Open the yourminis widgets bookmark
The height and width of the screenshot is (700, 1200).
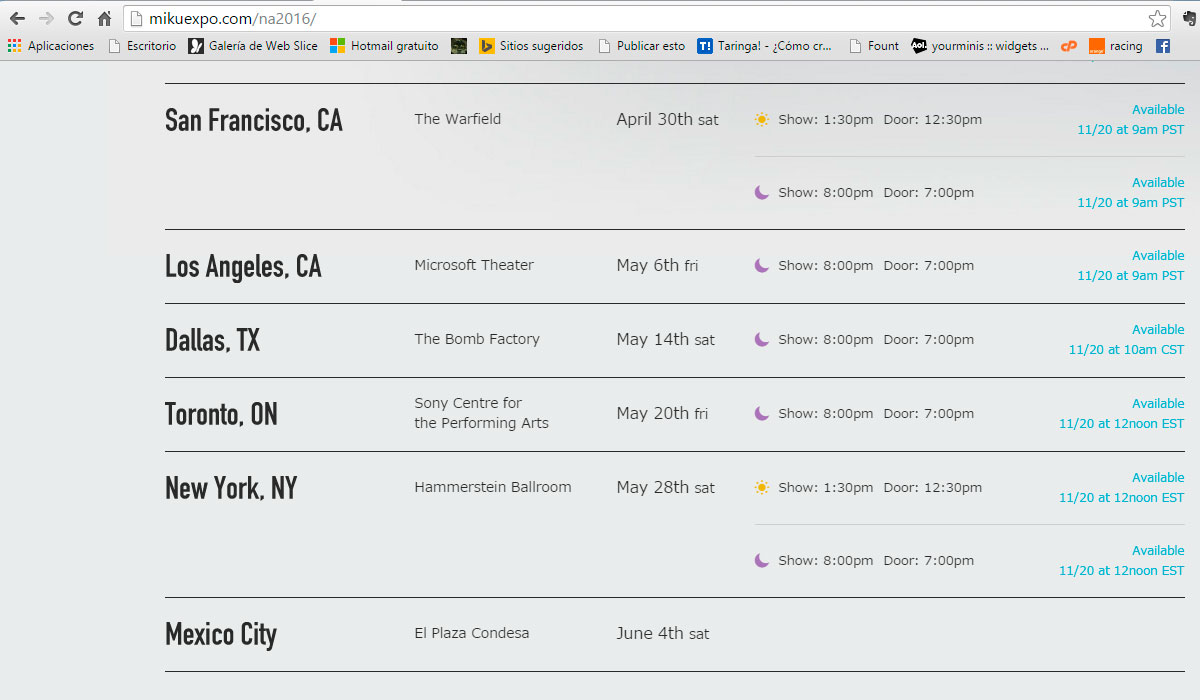click(980, 46)
